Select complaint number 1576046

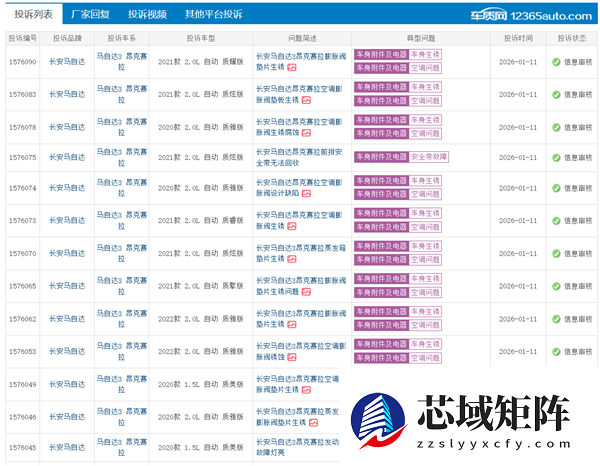point(23,417)
